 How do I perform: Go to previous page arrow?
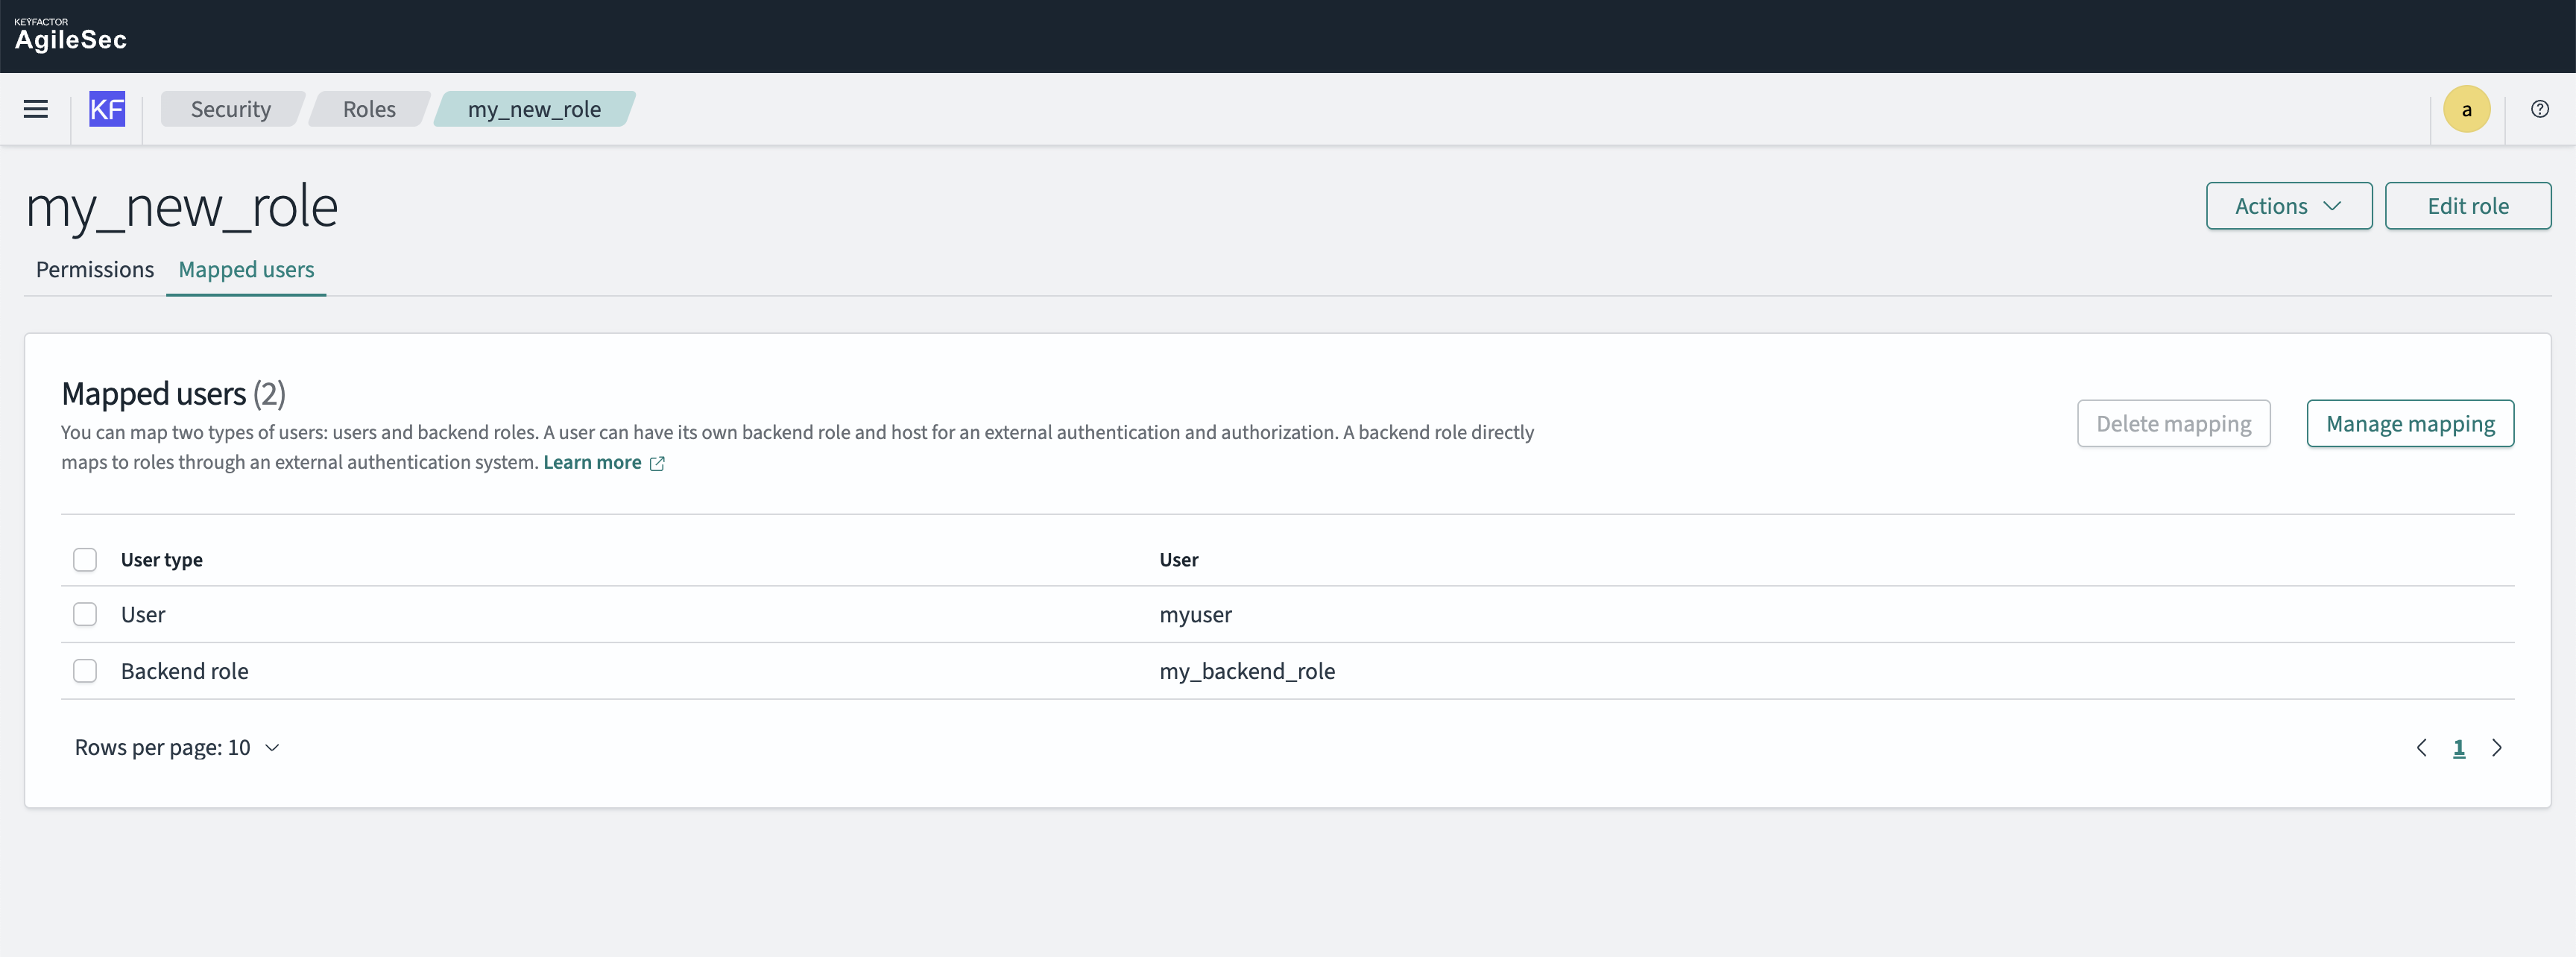[2421, 747]
